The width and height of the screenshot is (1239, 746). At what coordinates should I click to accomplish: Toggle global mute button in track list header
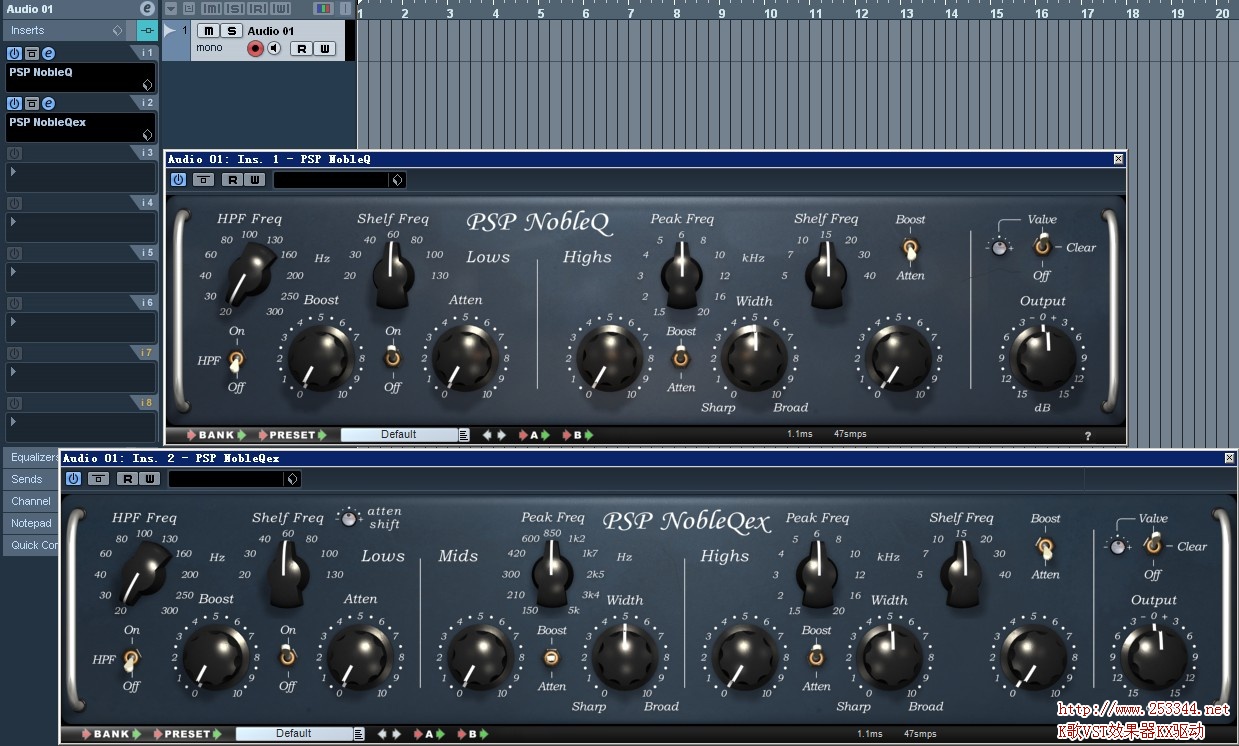coord(212,9)
